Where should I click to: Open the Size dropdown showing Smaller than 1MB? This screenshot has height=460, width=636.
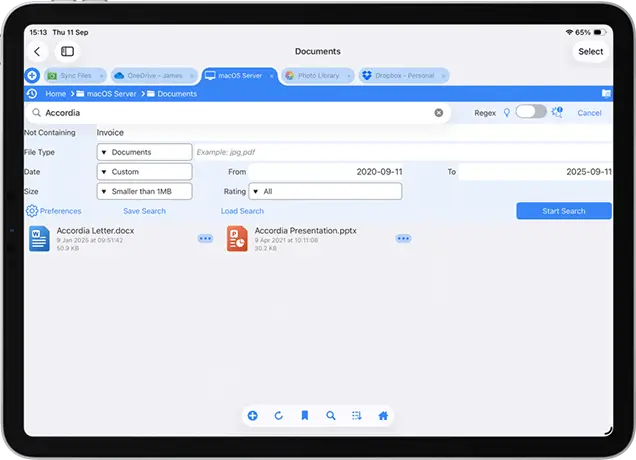[x=144, y=191]
